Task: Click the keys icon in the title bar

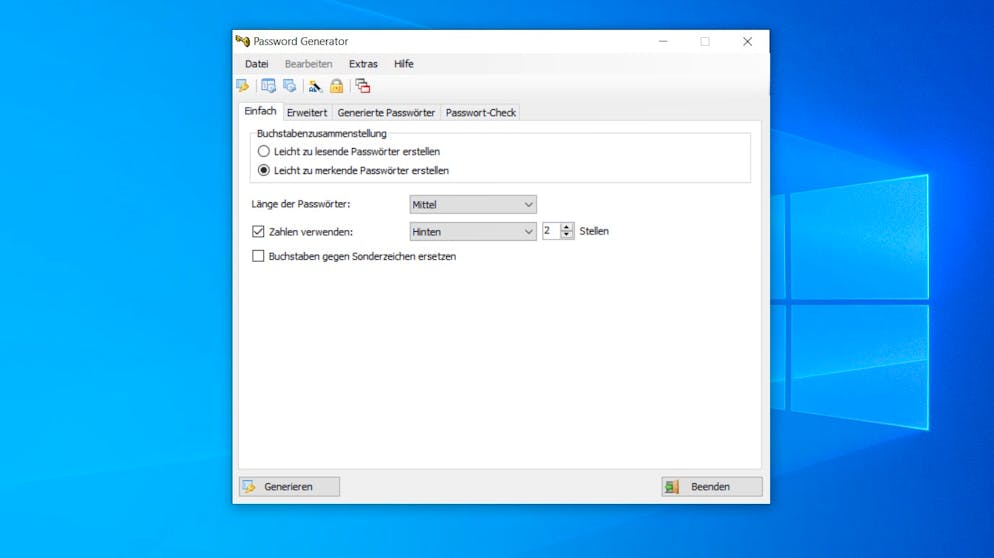Action: [242, 41]
